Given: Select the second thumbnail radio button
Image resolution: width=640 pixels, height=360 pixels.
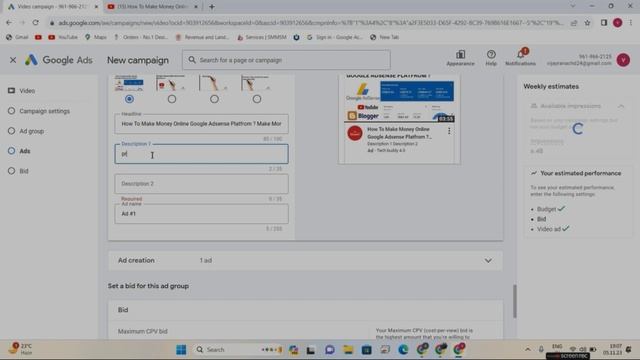Looking at the screenshot, I should point(172,99).
